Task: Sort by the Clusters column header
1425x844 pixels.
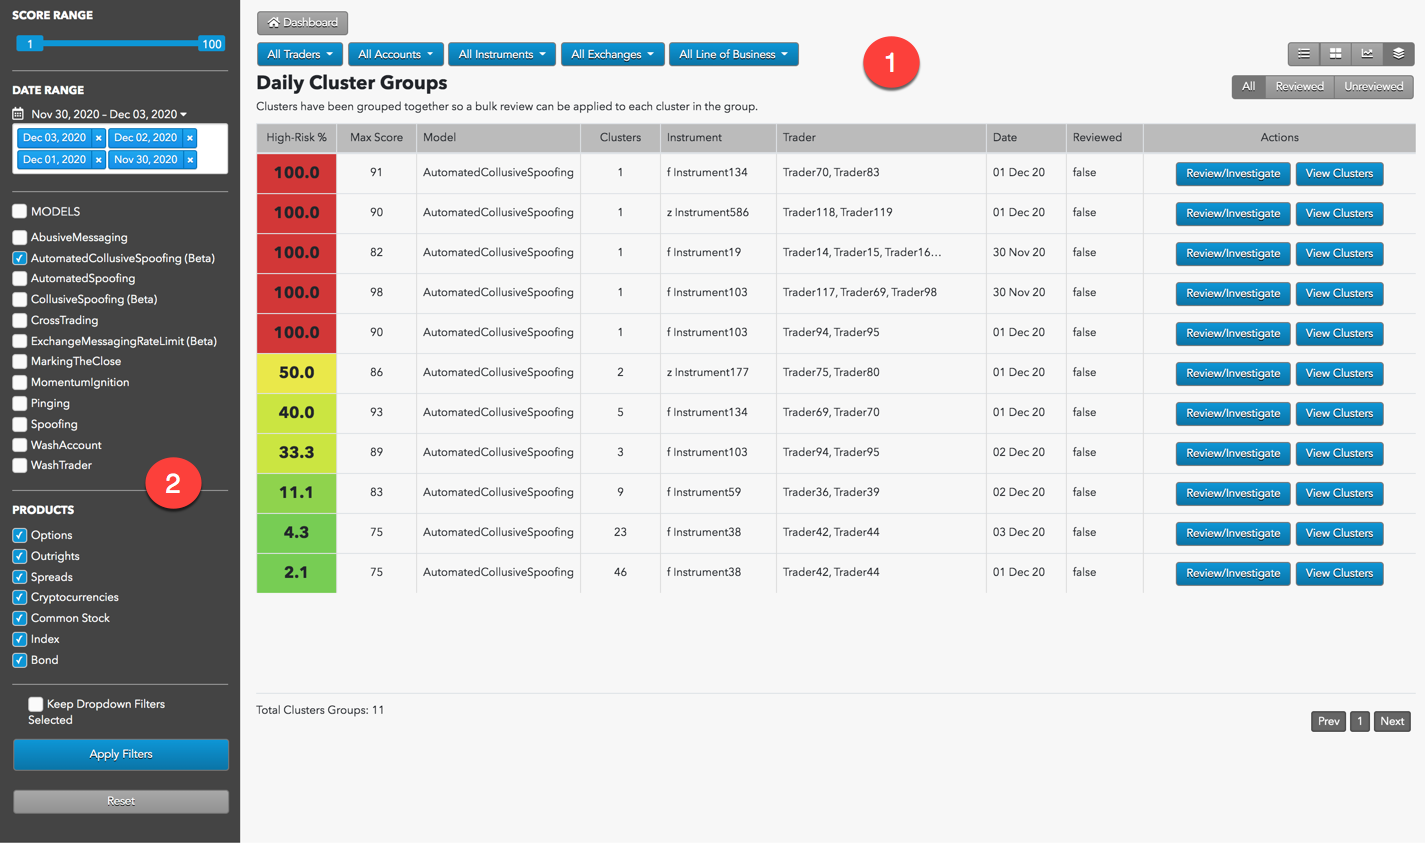Action: [x=620, y=138]
